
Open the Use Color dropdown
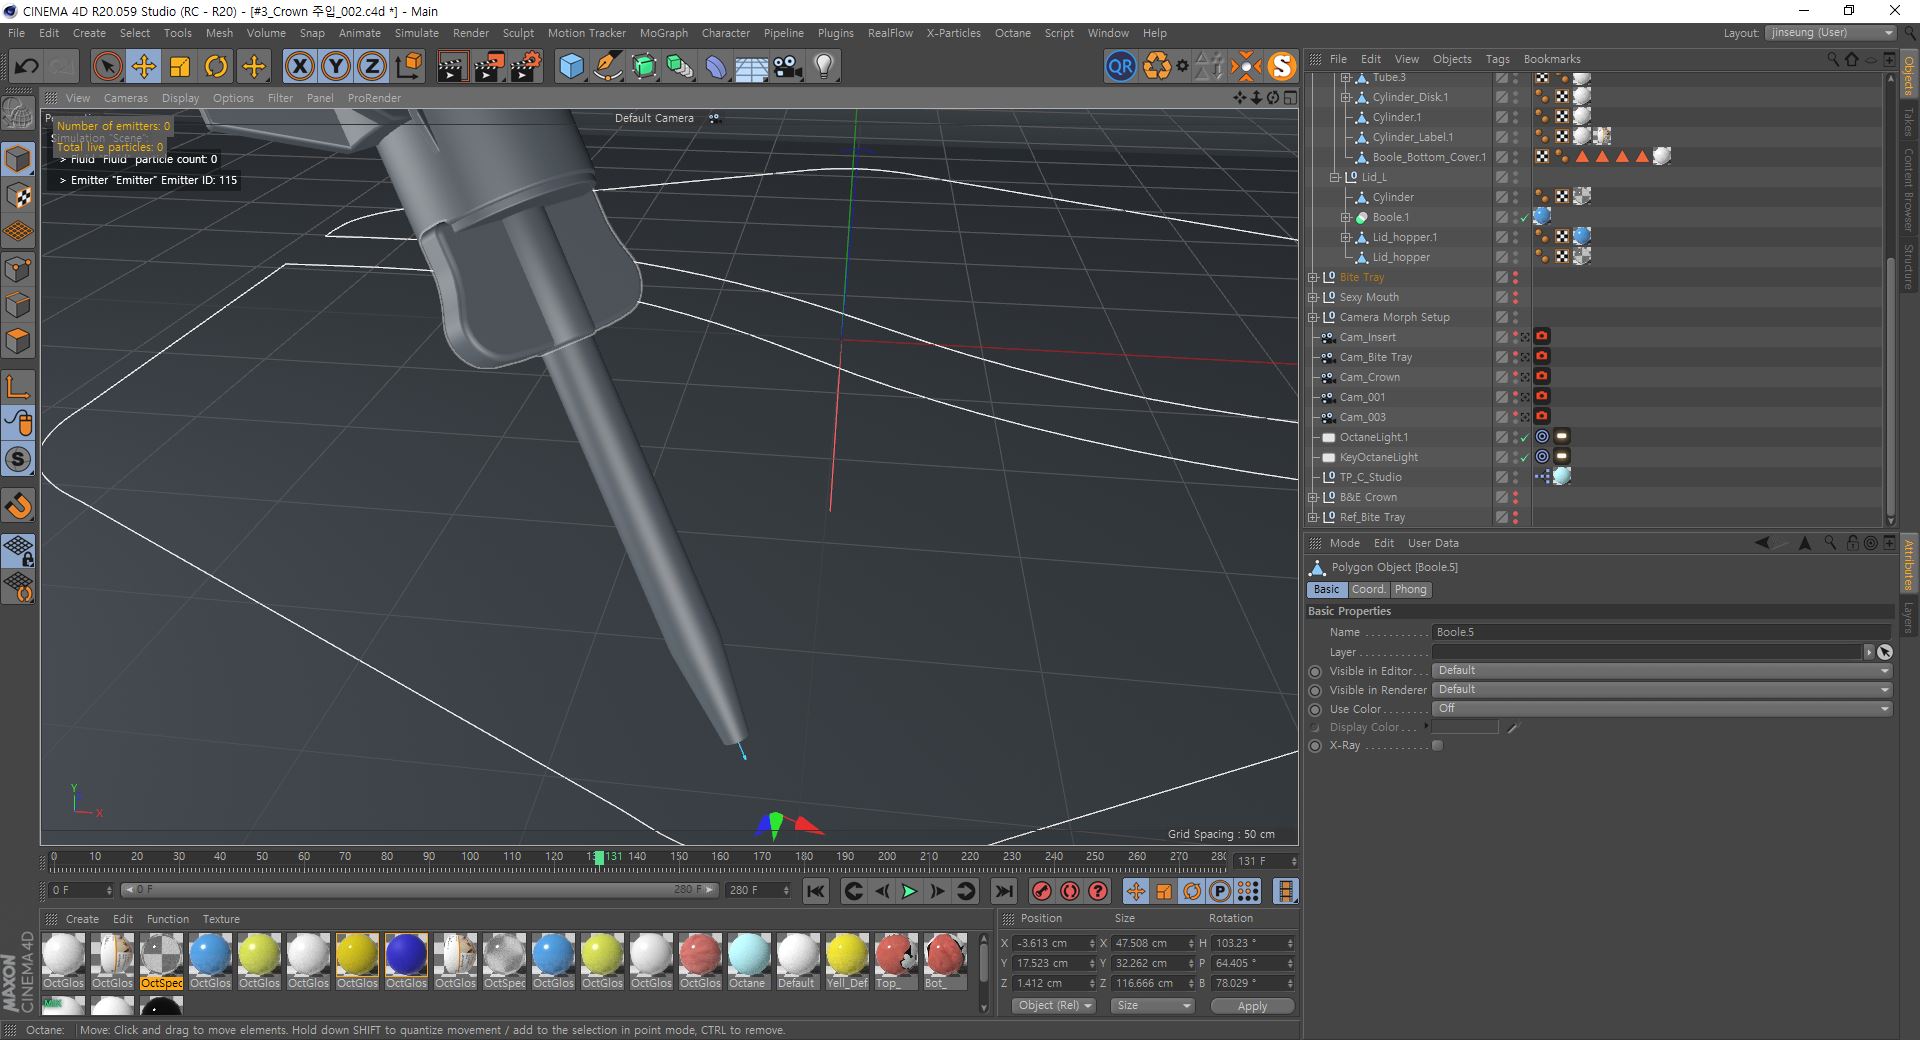click(1662, 709)
